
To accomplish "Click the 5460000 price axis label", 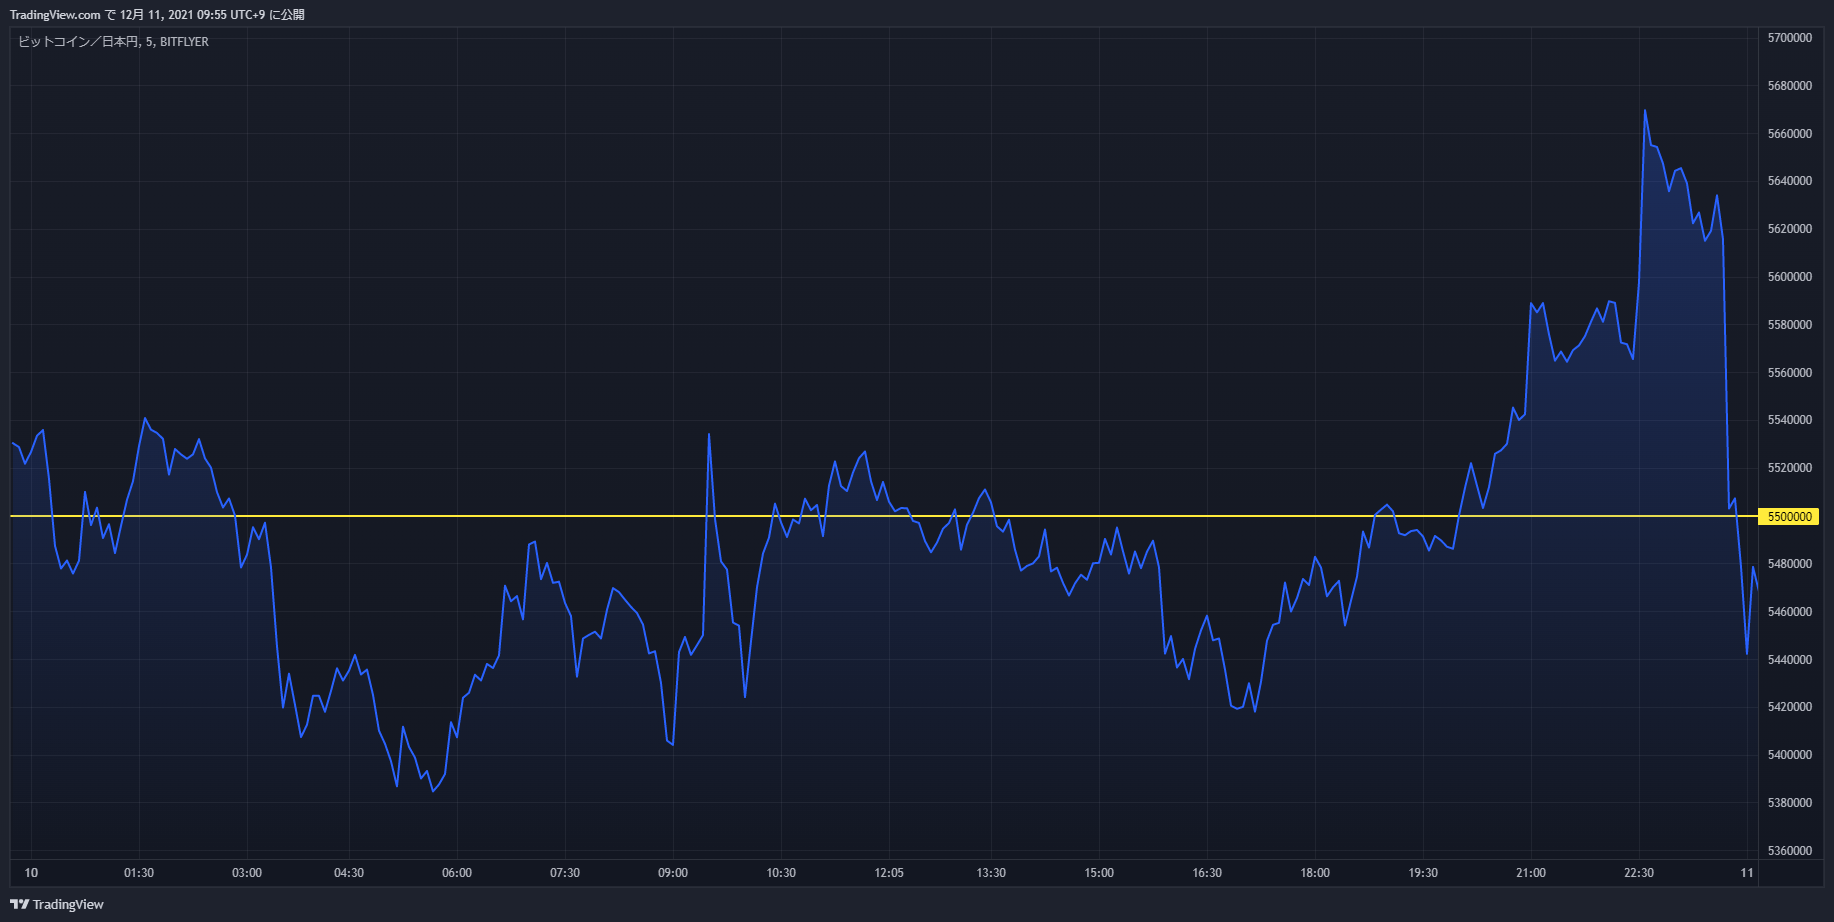I will (1790, 612).
